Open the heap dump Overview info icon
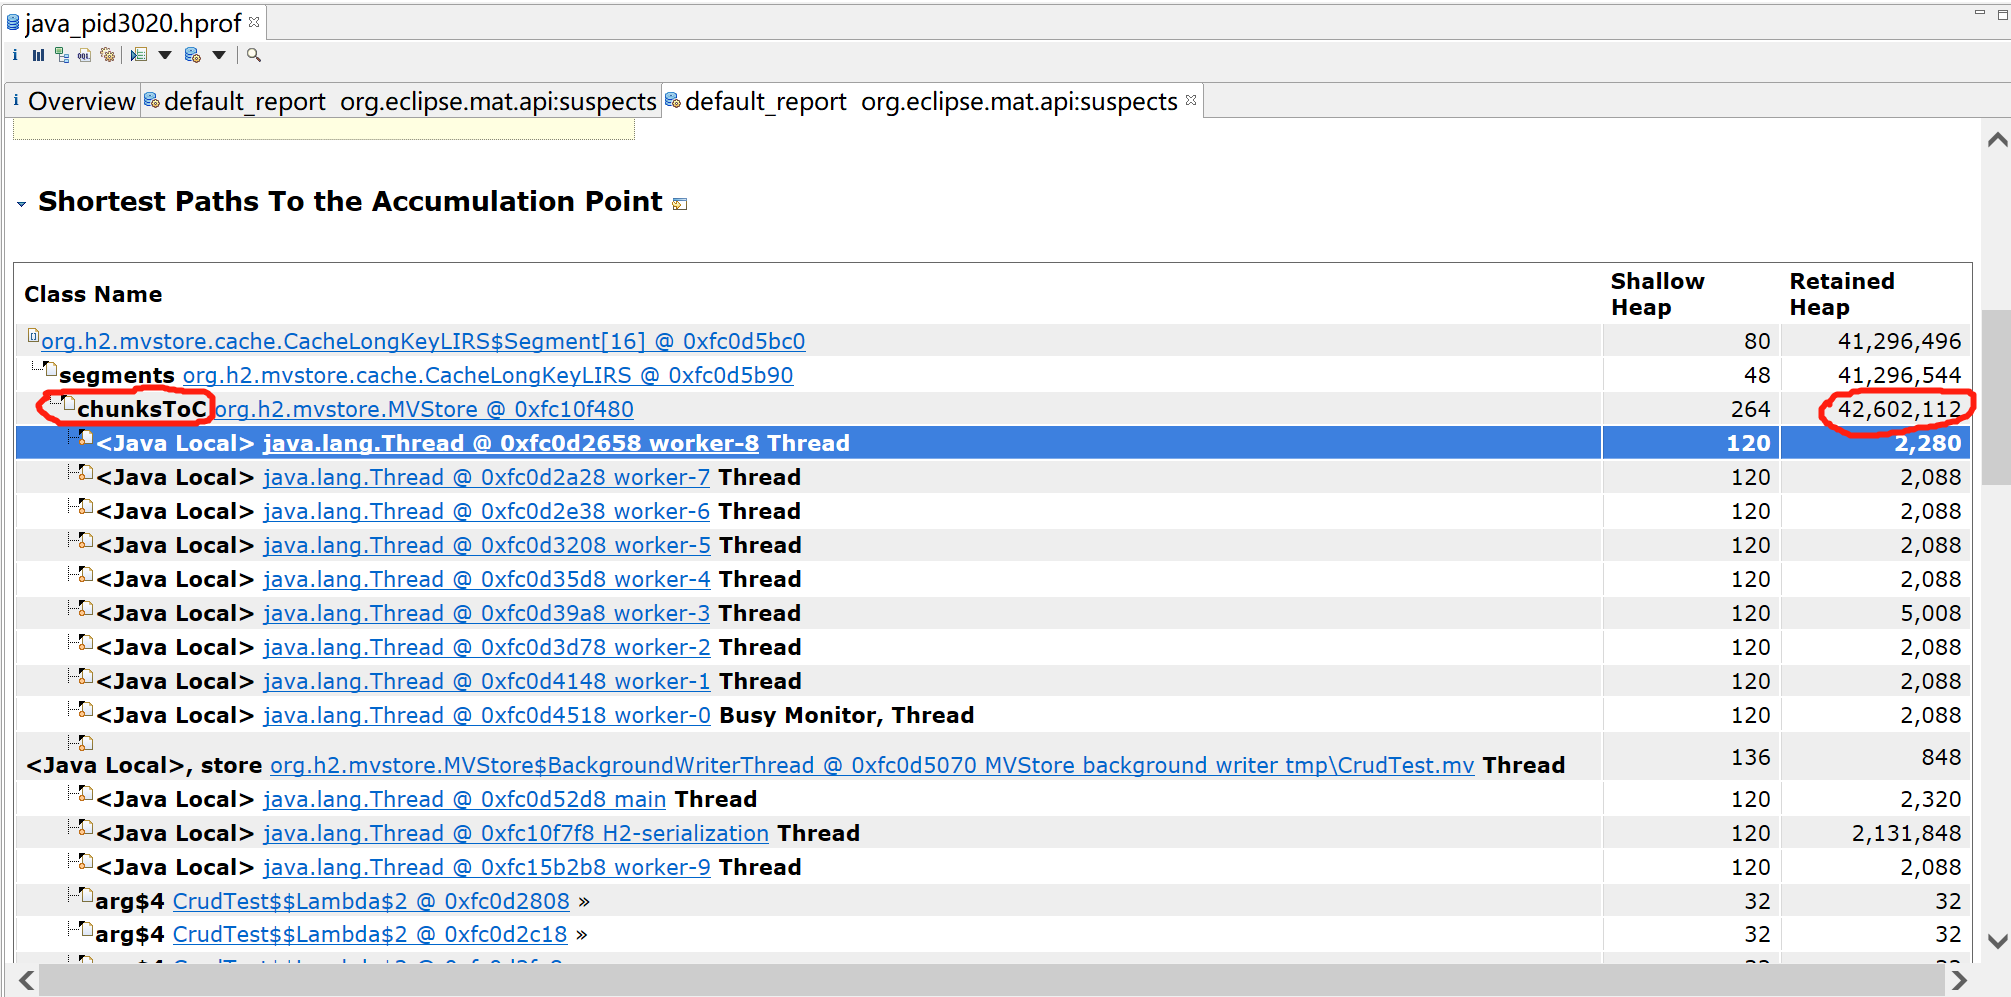Viewport: 2011px width, 997px height. coord(14,55)
